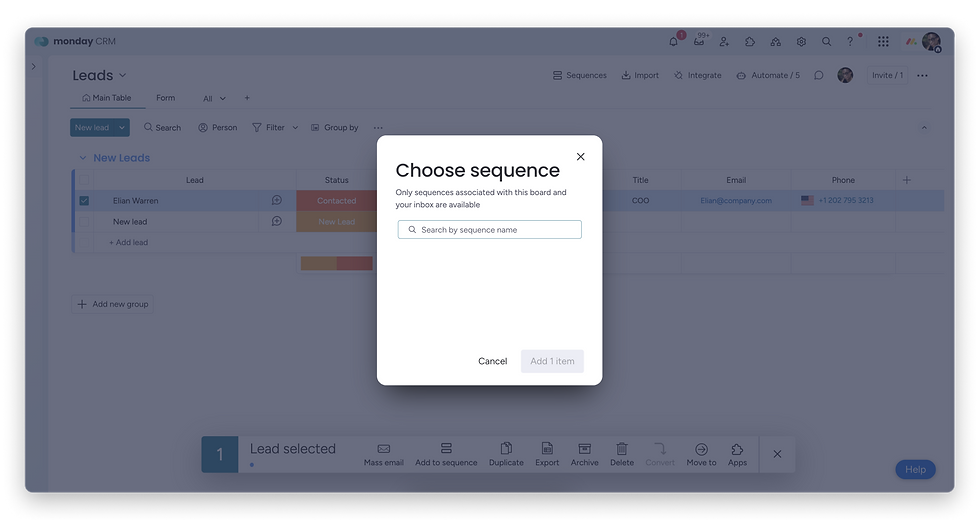Click the New Lead status cell
The image size is (980, 520).
click(x=336, y=222)
